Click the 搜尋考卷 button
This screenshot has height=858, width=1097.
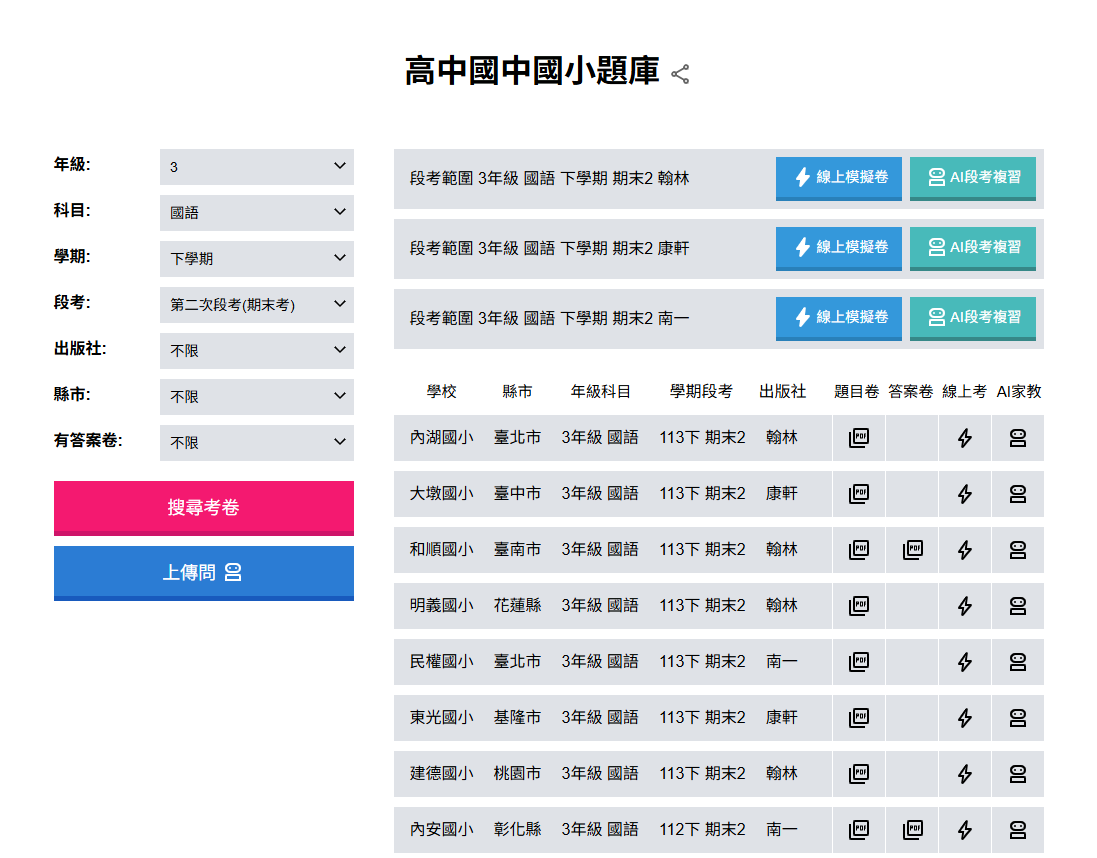click(203, 508)
